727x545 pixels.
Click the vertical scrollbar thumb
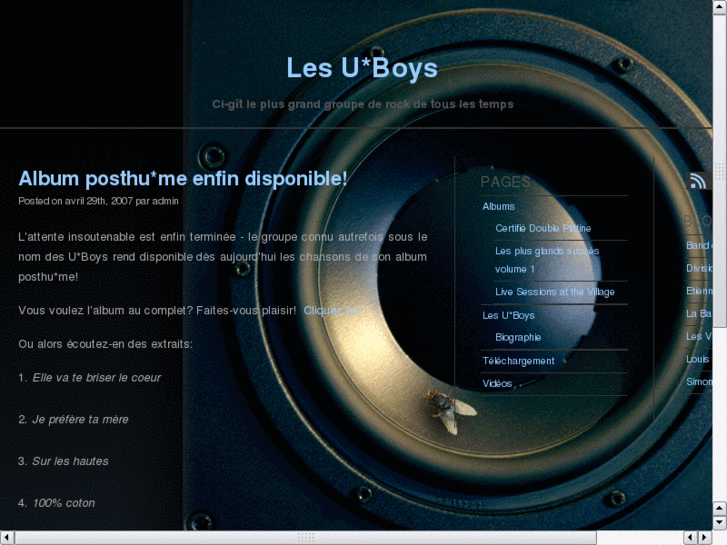click(x=719, y=171)
